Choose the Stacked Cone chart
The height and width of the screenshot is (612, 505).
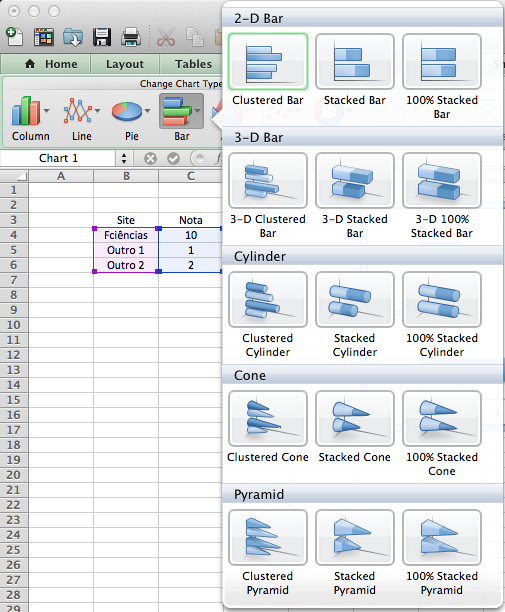point(355,418)
